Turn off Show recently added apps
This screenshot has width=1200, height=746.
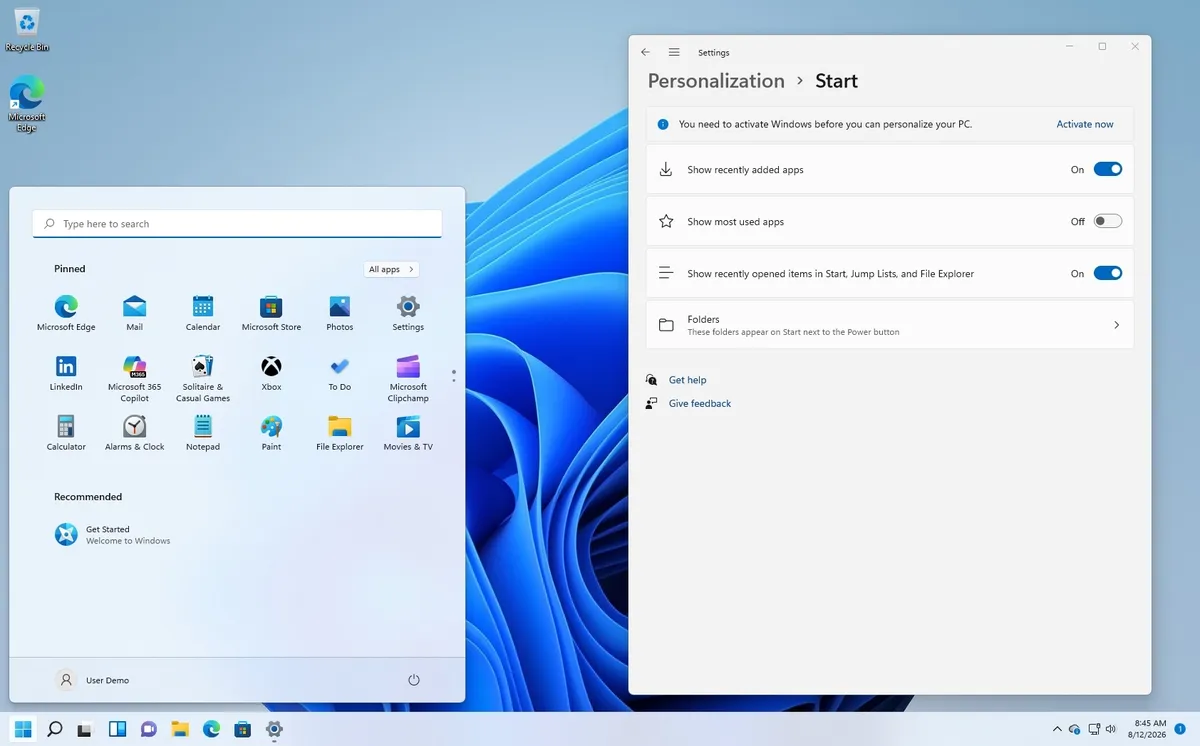click(1108, 169)
